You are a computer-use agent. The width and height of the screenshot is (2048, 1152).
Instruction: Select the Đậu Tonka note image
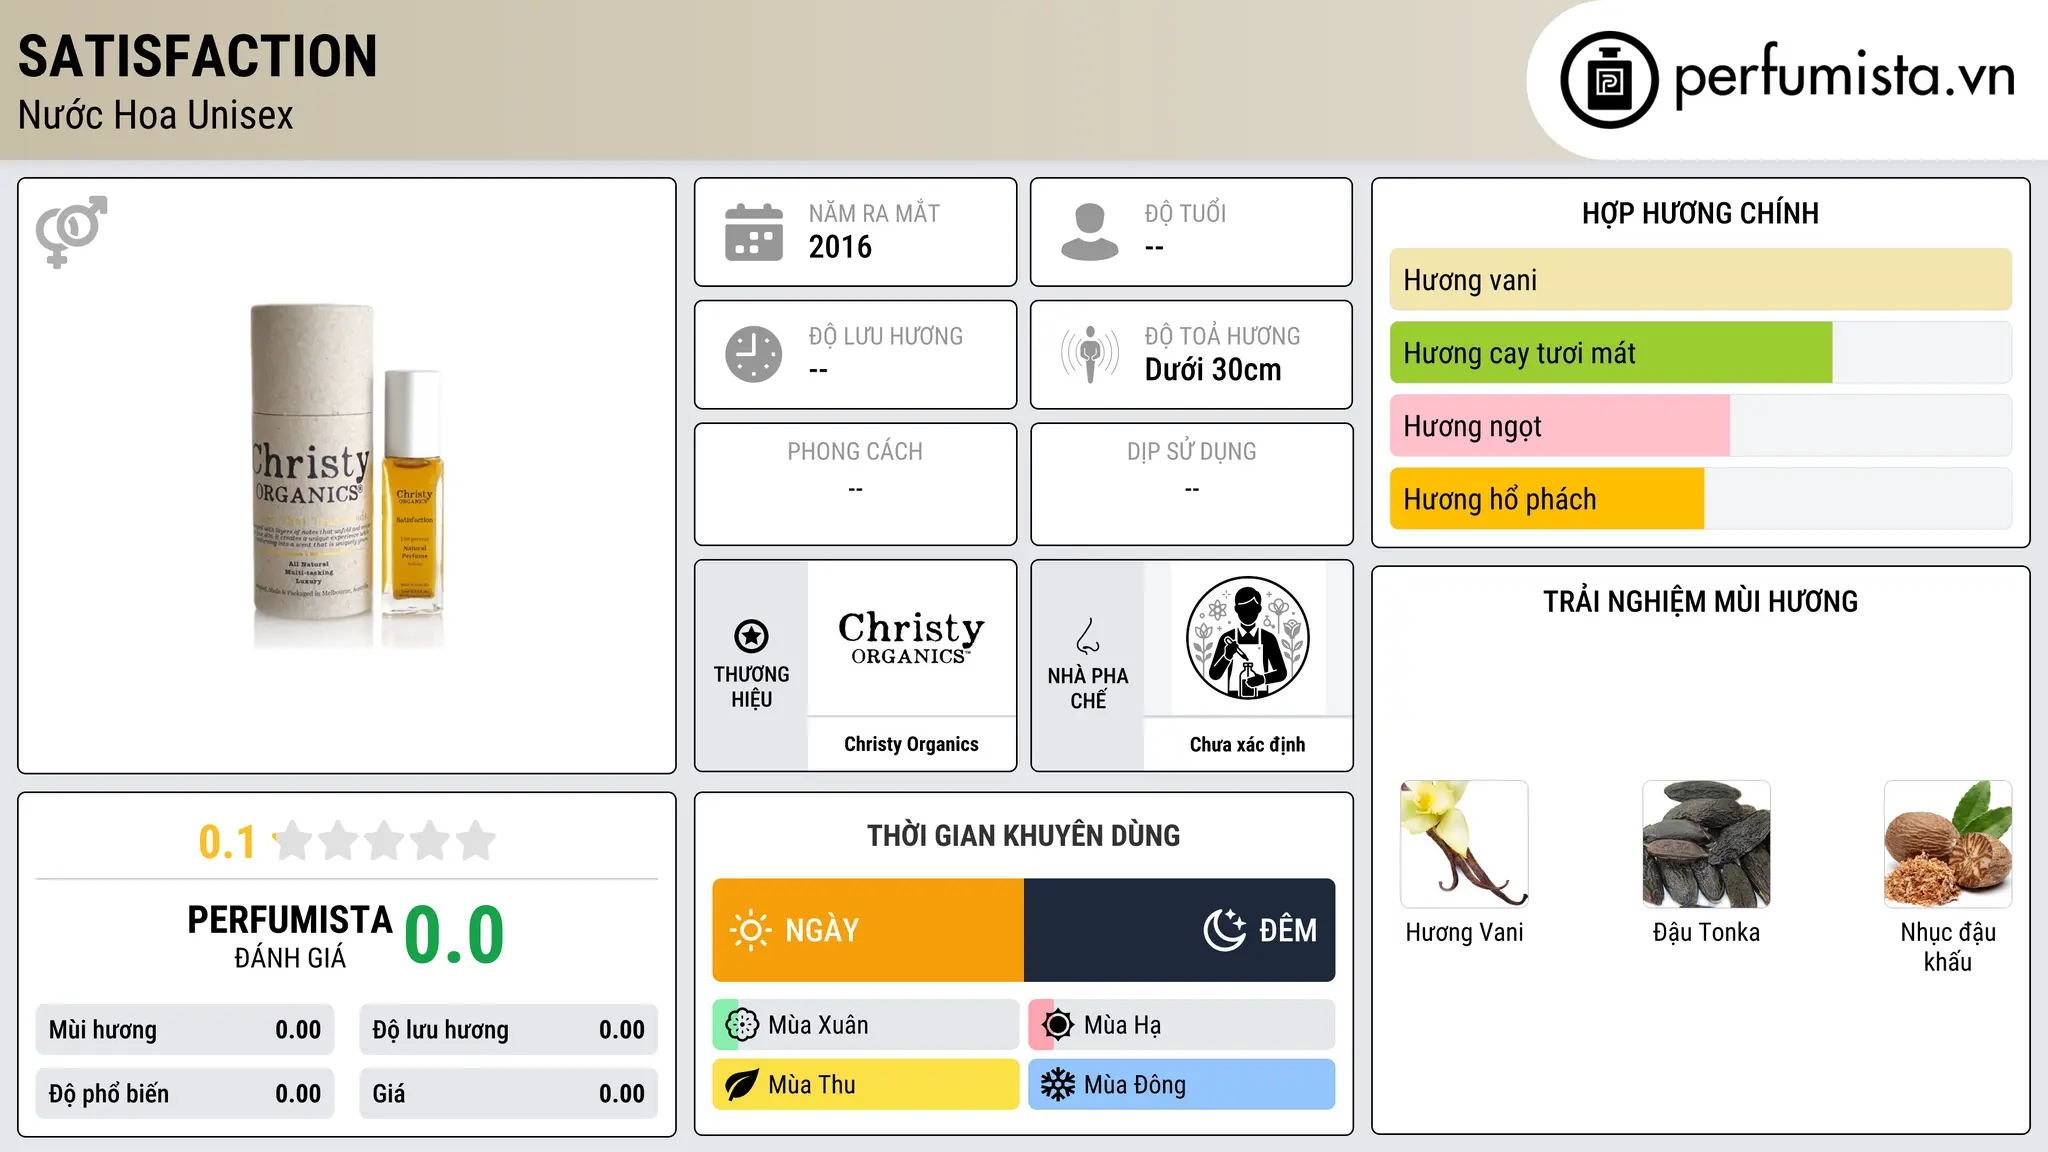point(1706,844)
